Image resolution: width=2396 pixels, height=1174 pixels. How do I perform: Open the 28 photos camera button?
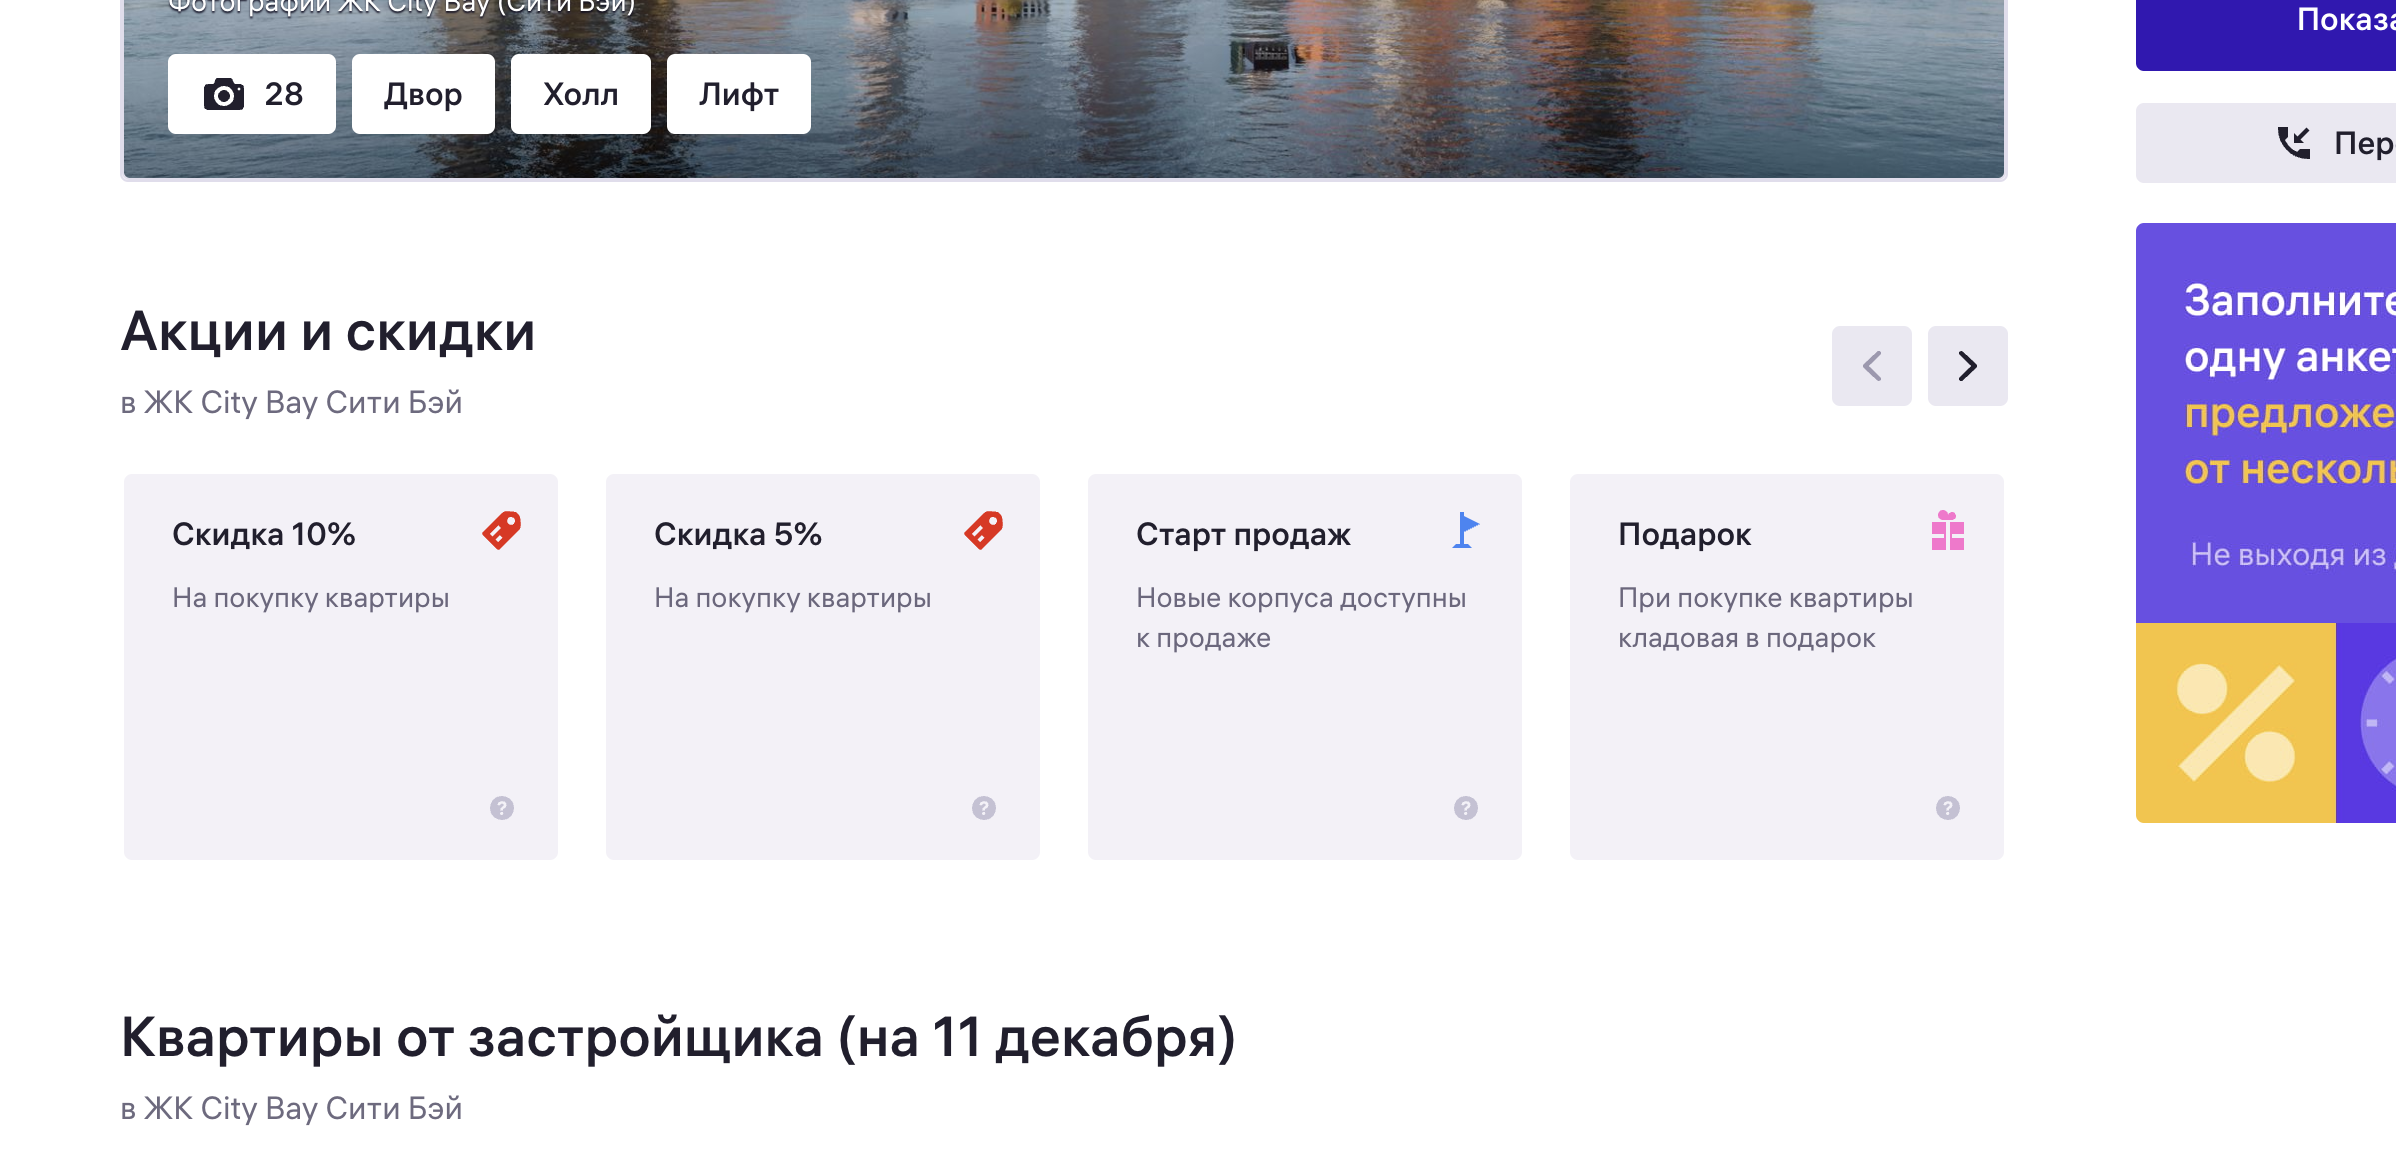pos(252,94)
